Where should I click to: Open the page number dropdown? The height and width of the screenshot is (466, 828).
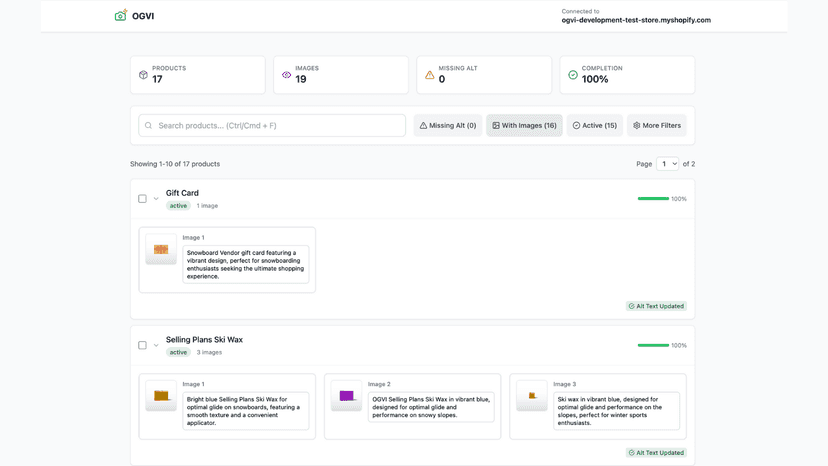point(667,164)
